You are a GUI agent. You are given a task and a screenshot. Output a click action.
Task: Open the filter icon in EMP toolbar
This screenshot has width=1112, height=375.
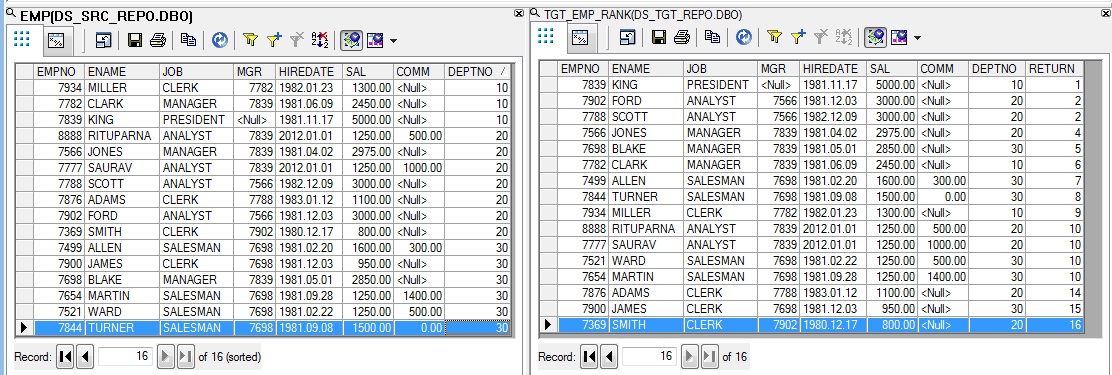coord(250,40)
